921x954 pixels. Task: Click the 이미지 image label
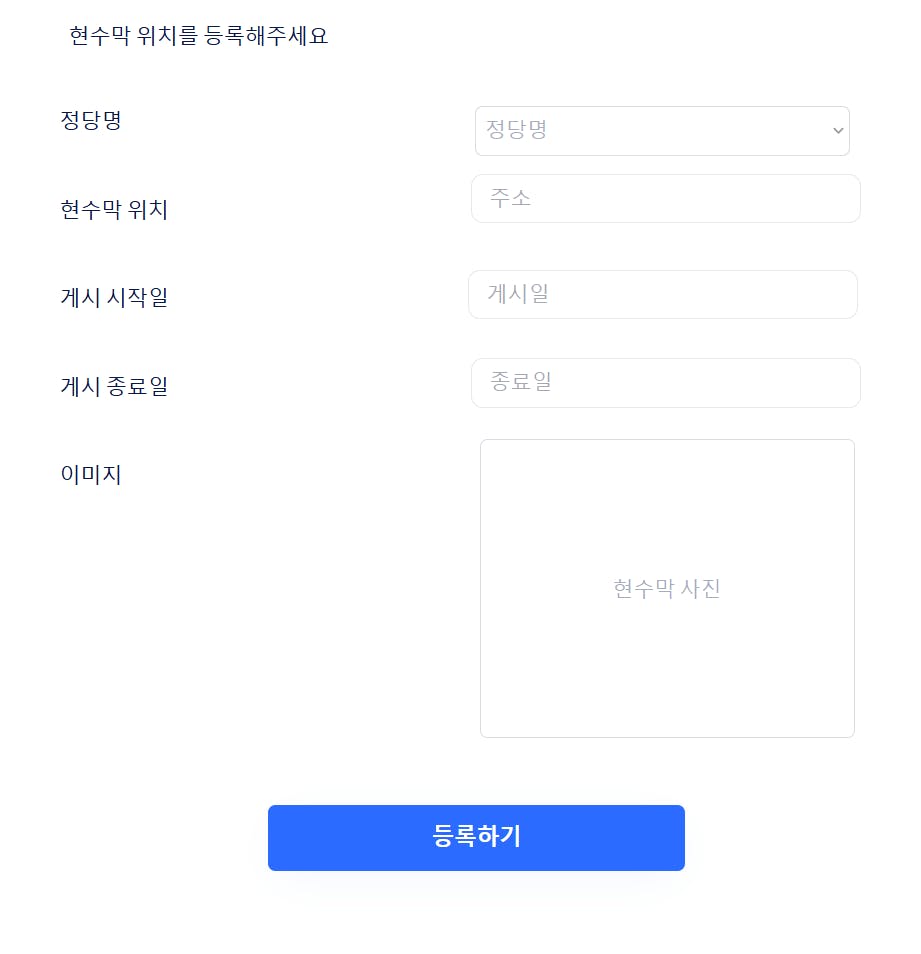click(90, 474)
